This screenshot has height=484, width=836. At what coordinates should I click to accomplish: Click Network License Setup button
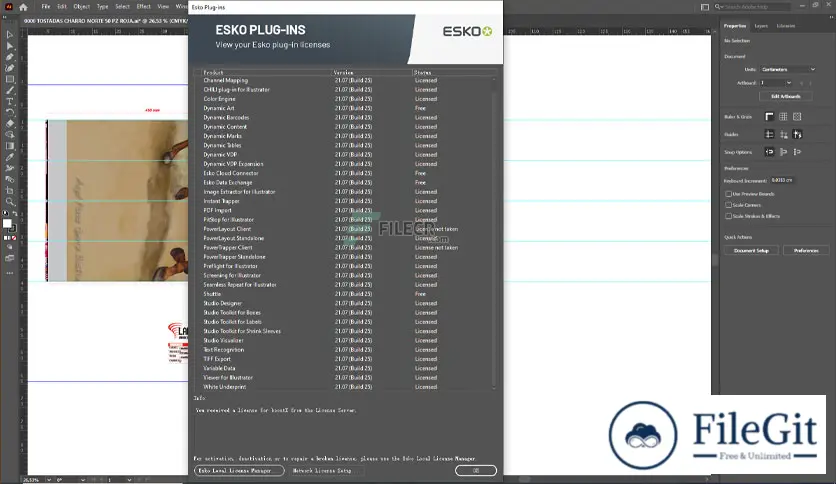[322, 471]
